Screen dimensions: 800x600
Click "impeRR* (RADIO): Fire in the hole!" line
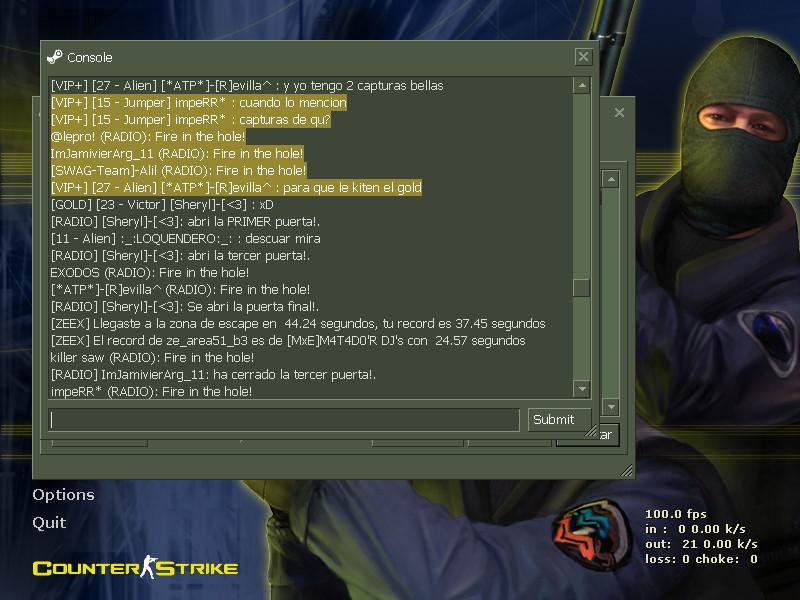pos(151,392)
